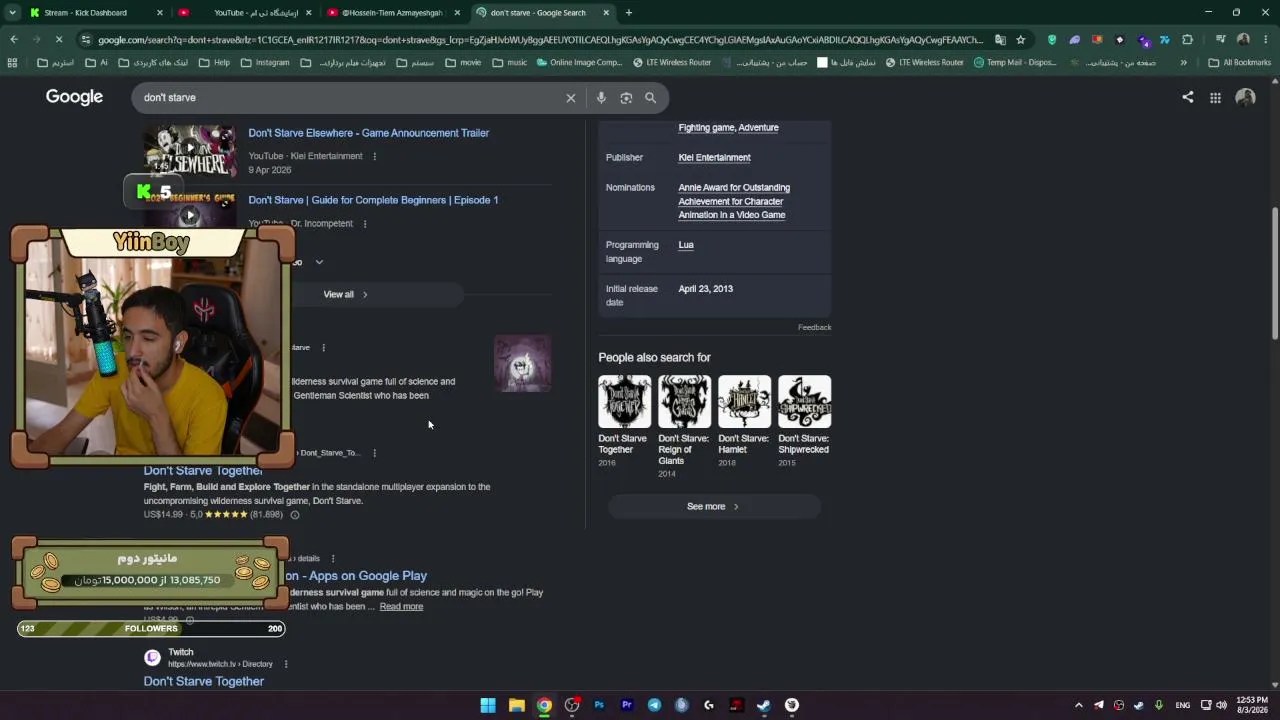The image size is (1280, 720).
Task: Switch to Hossein-Tiem Azmayeshgah tab
Action: (x=393, y=13)
